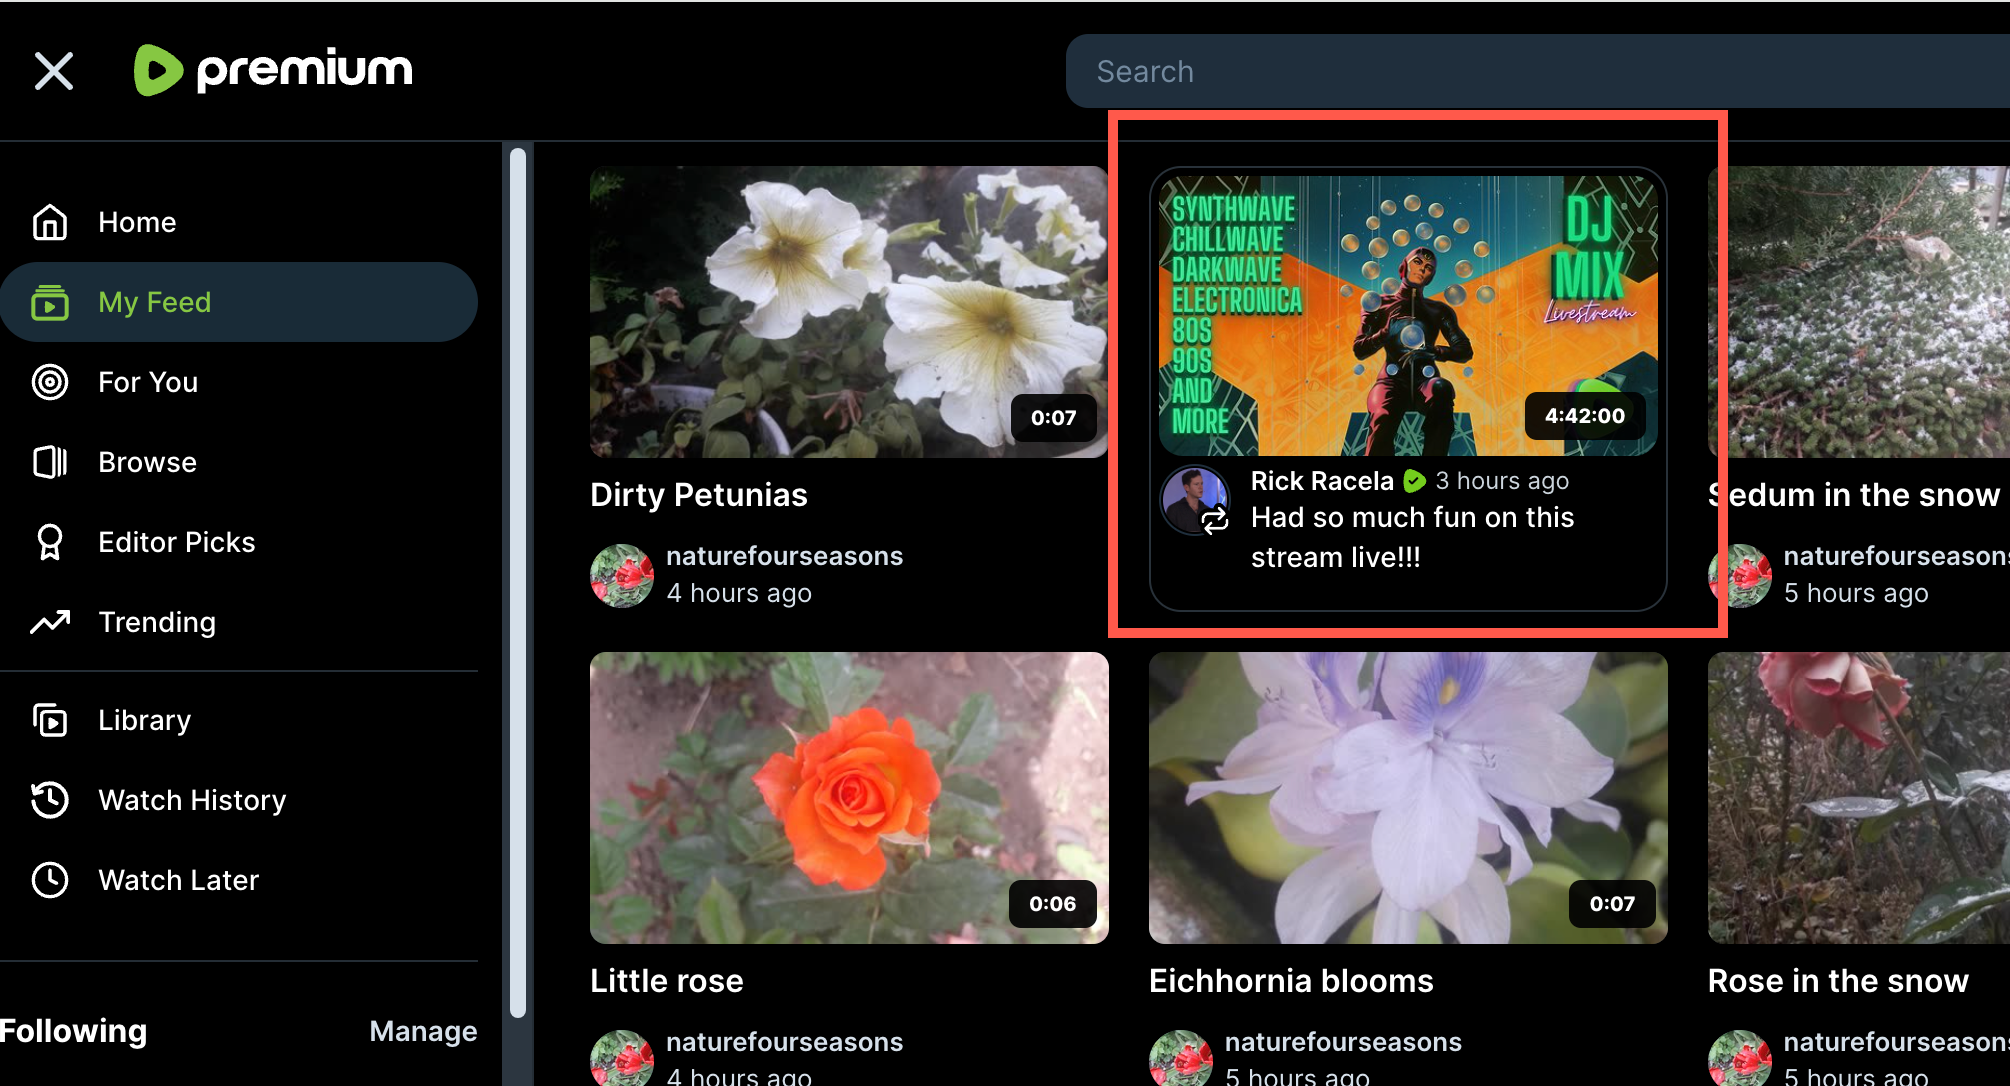This screenshot has width=2010, height=1086.
Task: Click the Eichhornia blooms flower thumbnail
Action: pyautogui.click(x=1407, y=798)
